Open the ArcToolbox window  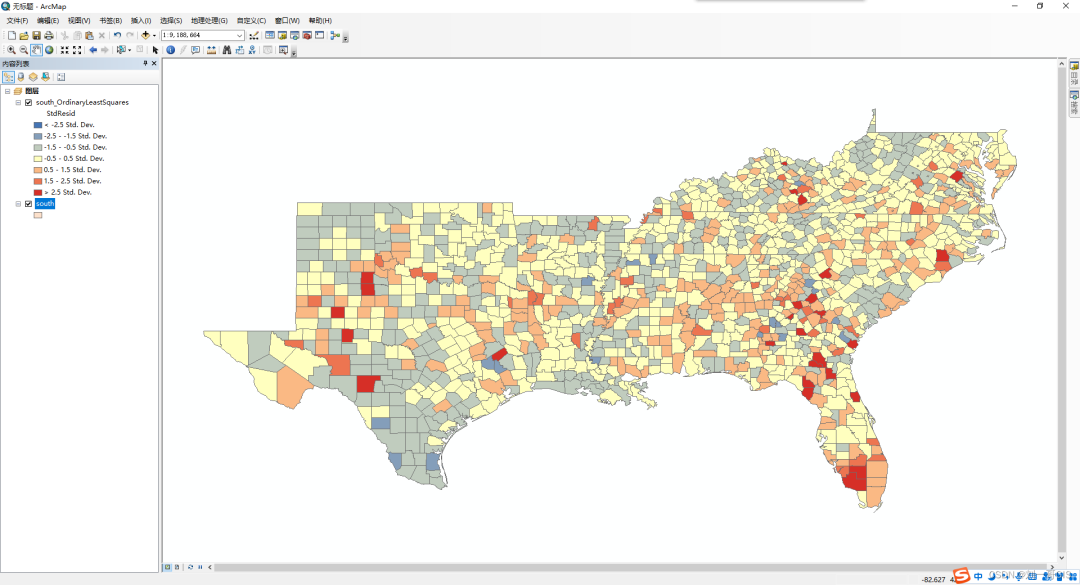tap(307, 35)
